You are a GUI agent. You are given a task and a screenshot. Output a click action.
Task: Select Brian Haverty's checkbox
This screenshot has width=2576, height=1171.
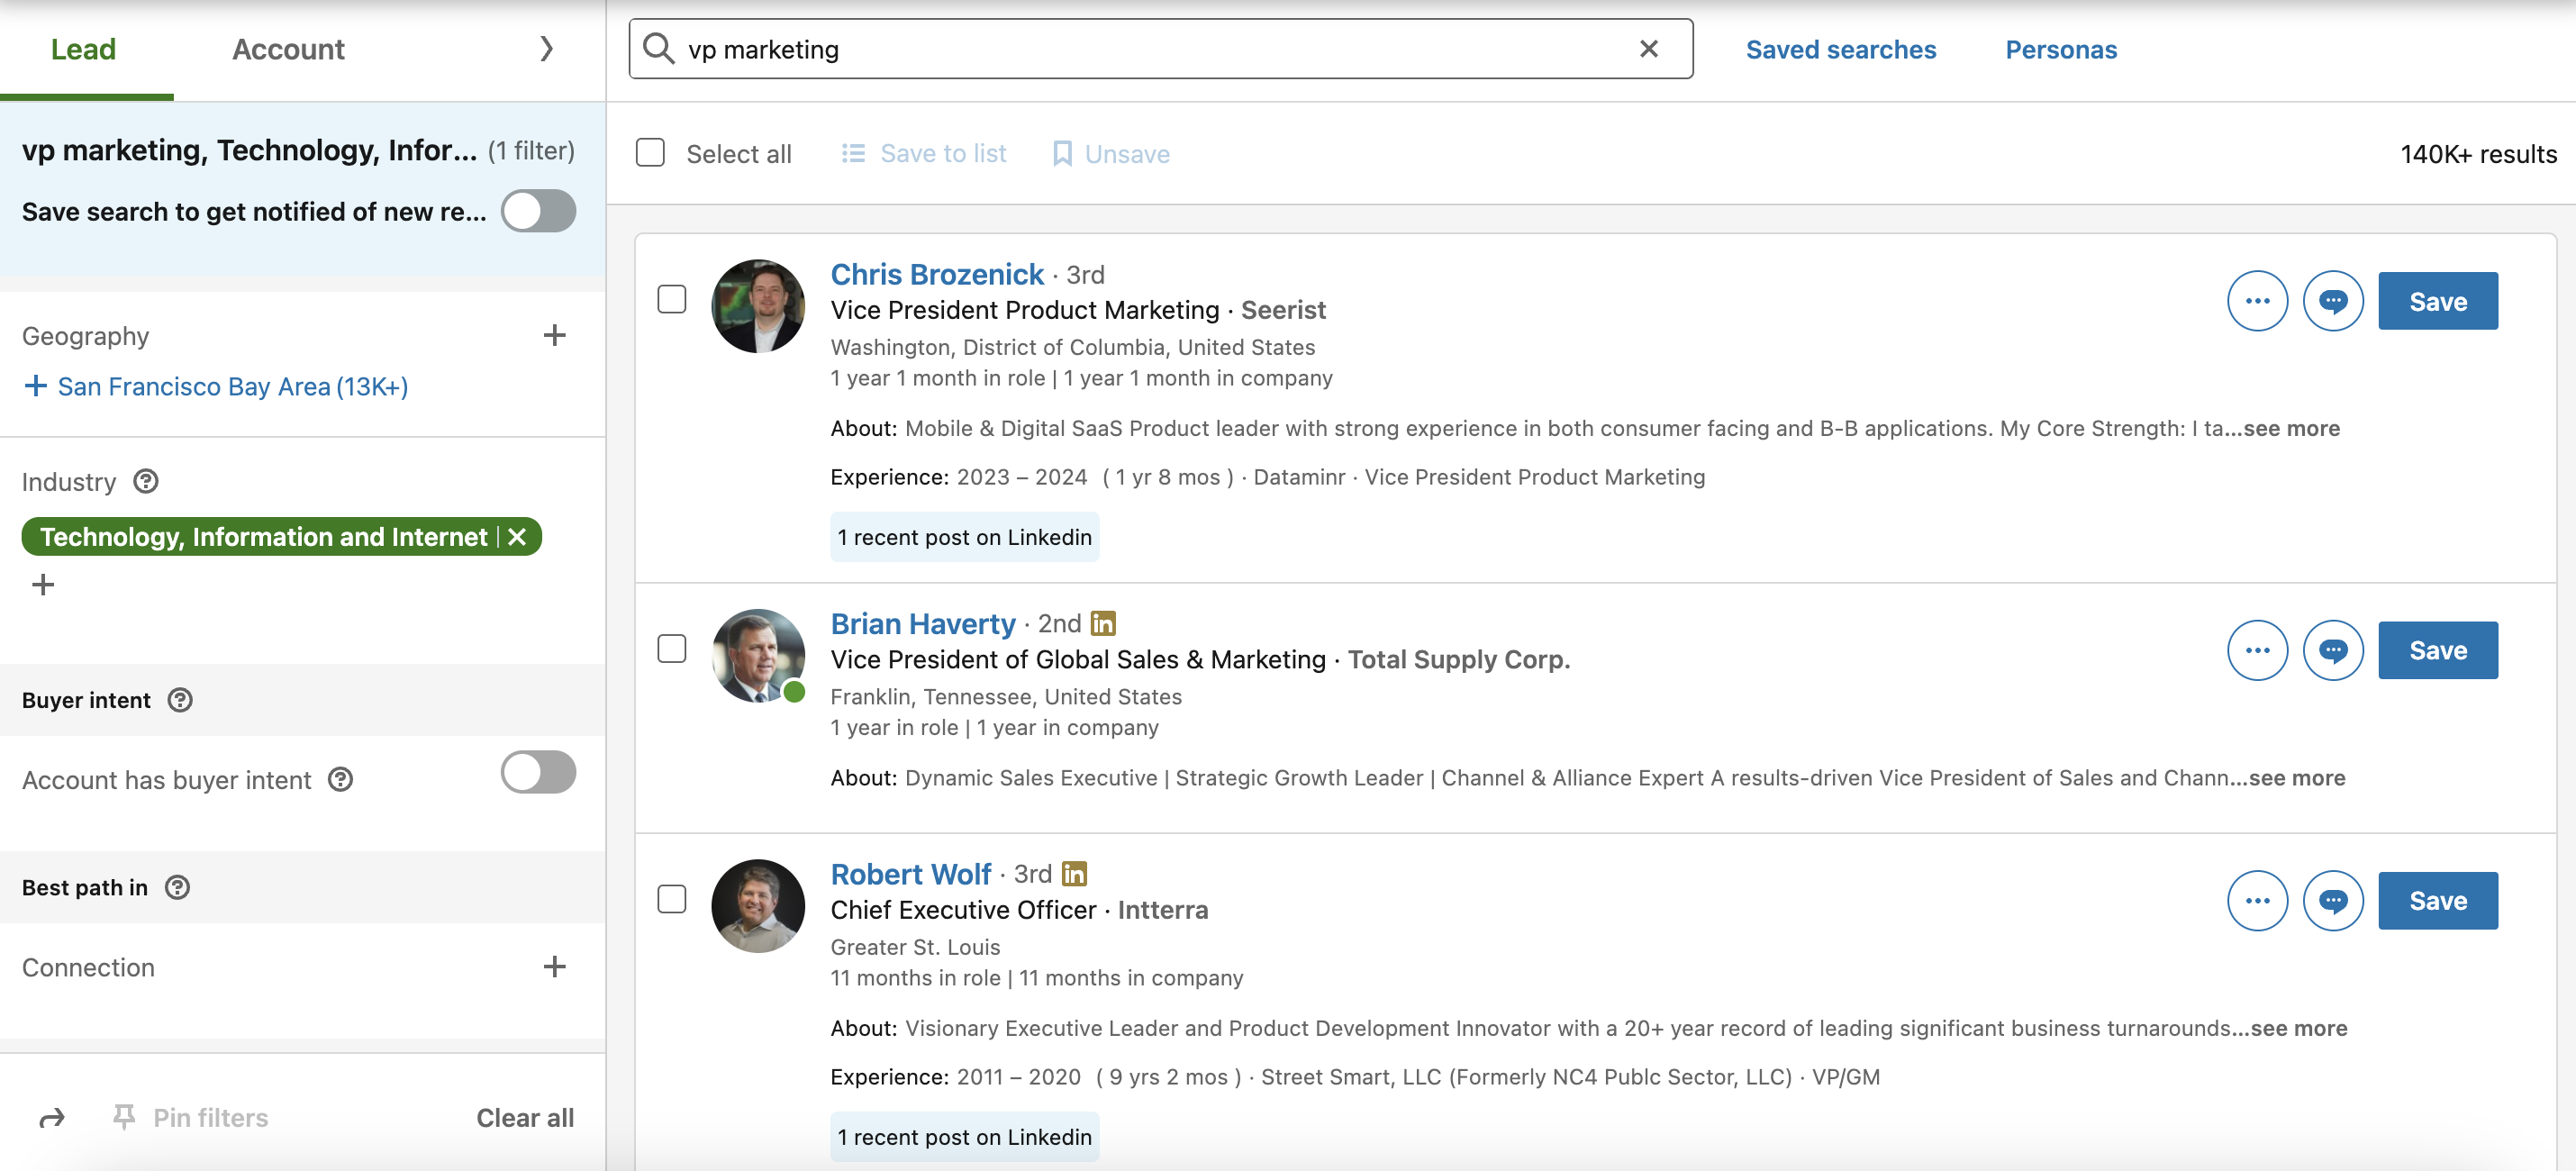coord(672,649)
